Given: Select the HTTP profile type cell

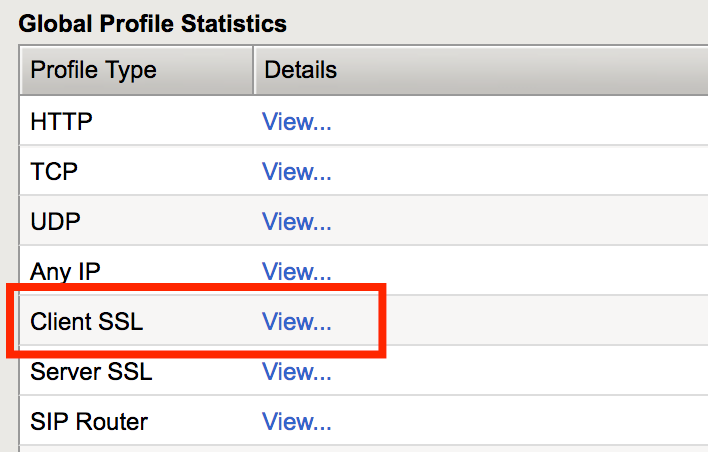Looking at the screenshot, I should tap(62, 123).
